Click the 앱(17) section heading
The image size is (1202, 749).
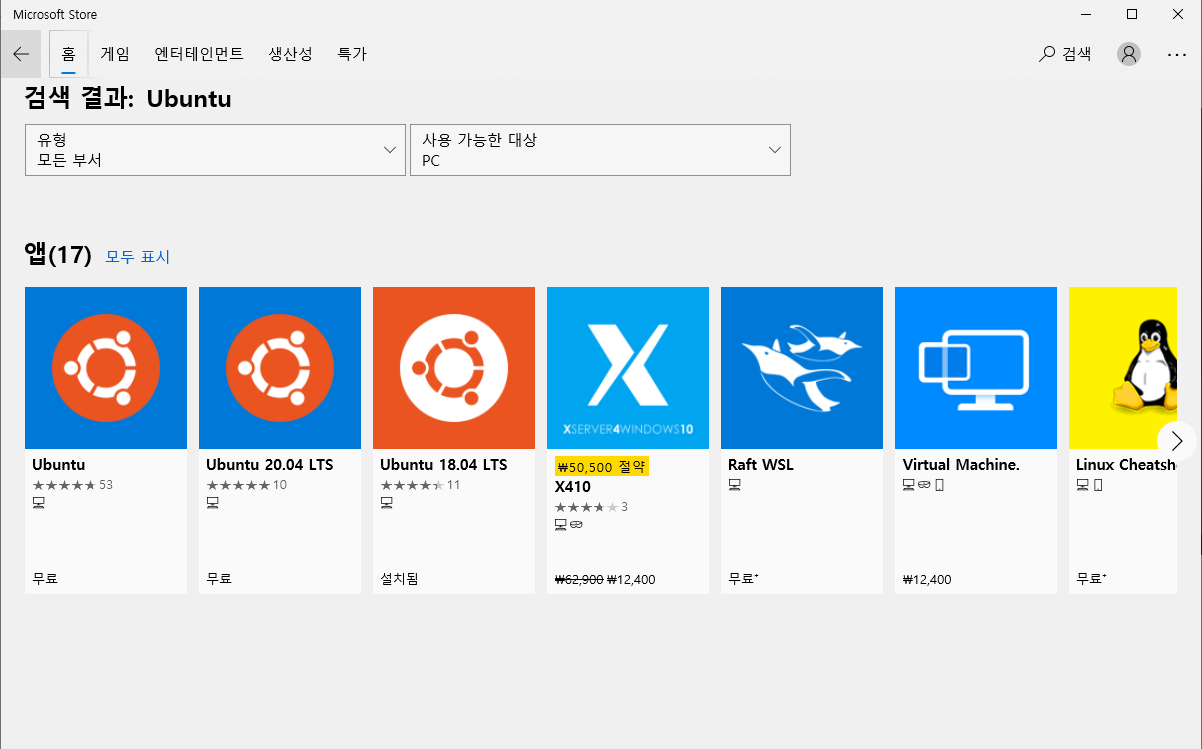pos(58,255)
